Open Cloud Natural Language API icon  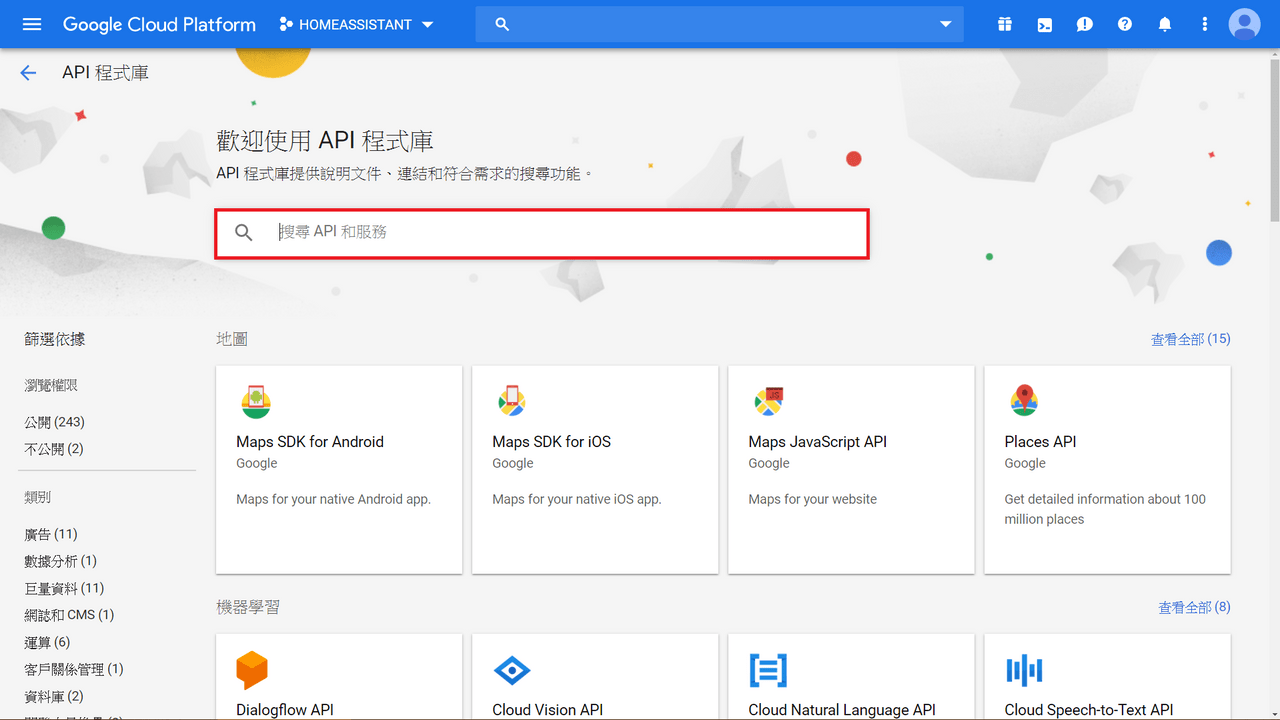768,670
